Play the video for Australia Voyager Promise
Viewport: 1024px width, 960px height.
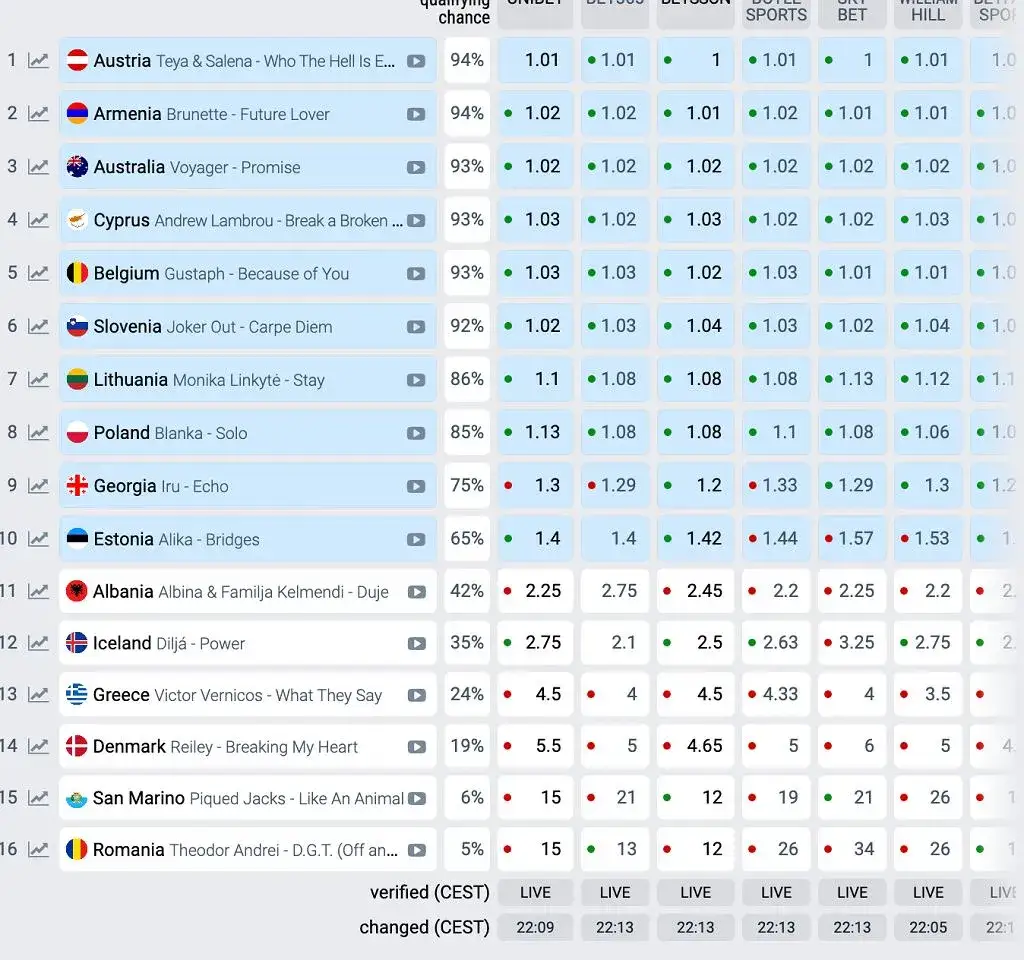(416, 167)
